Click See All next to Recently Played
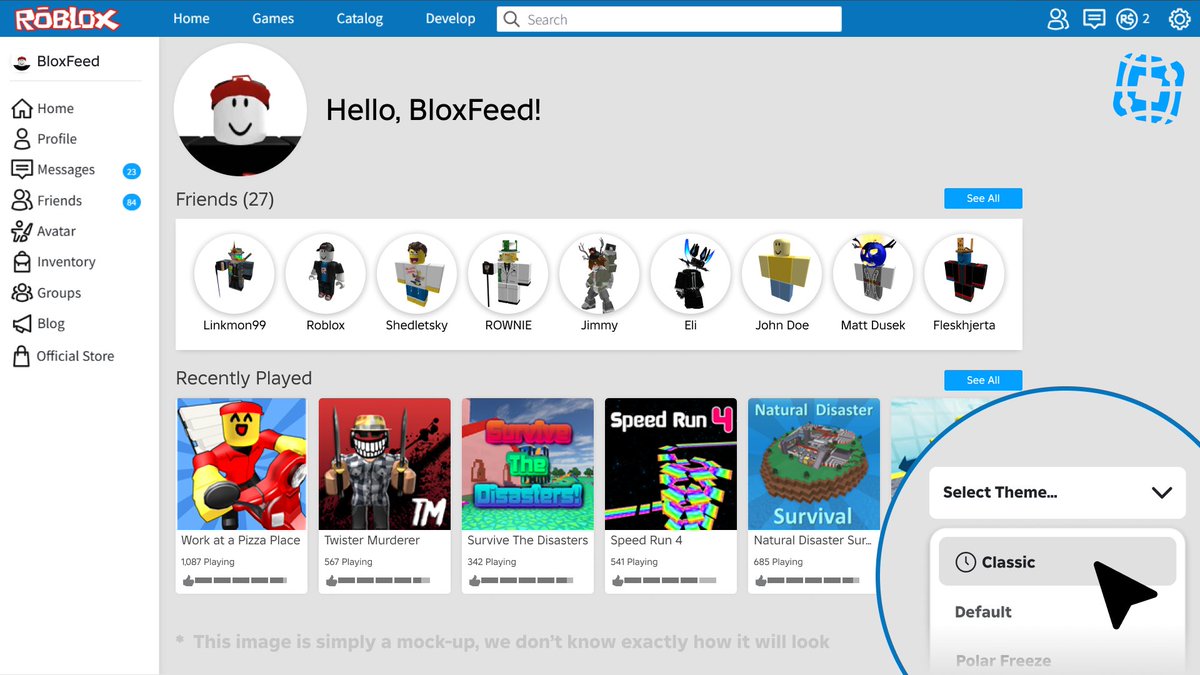Screen dimensions: 1200x675 tap(983, 381)
